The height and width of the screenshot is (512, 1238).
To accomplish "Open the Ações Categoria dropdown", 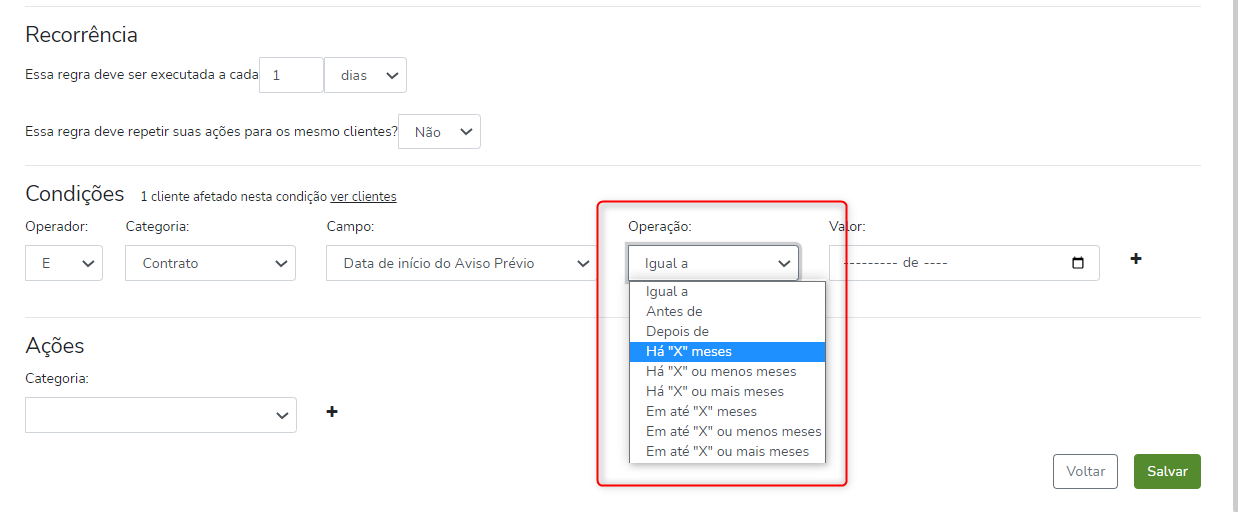I will click(x=161, y=415).
